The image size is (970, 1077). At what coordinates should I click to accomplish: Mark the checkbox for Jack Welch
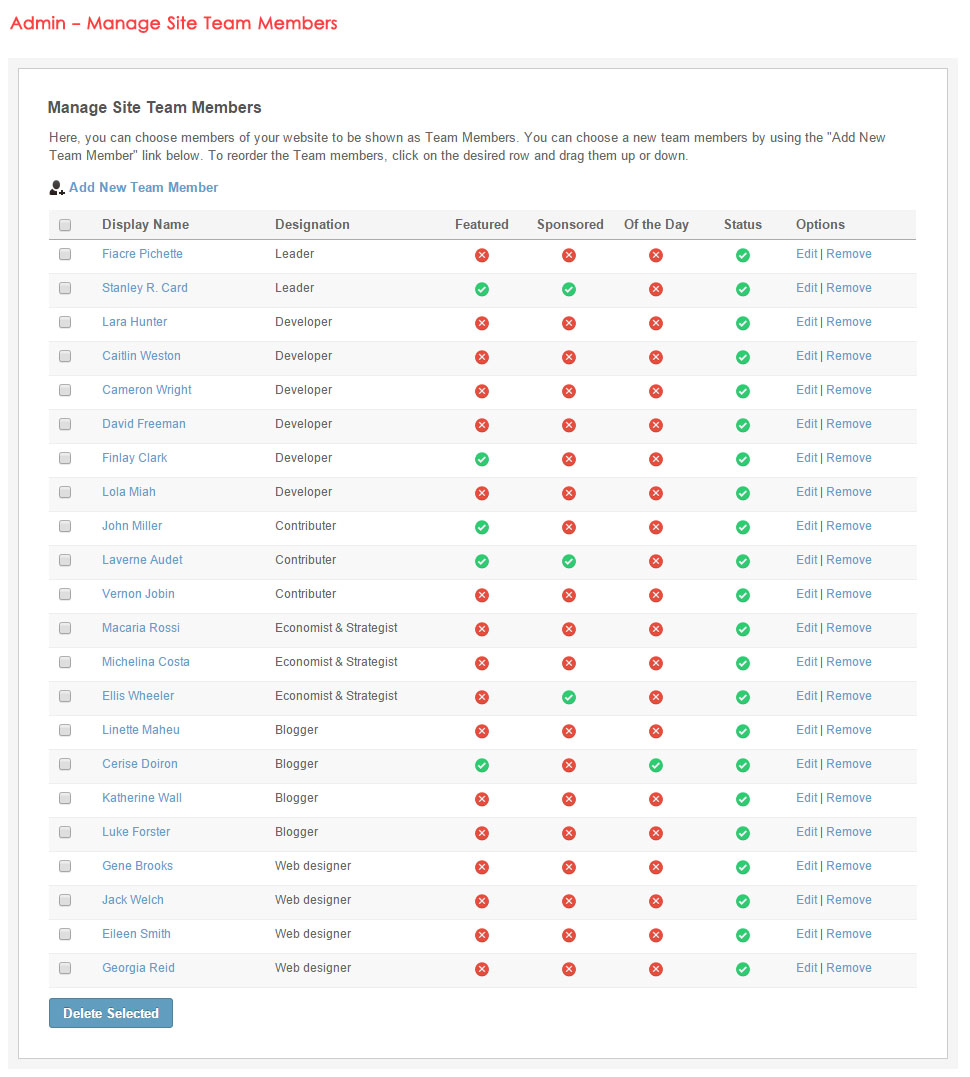pyautogui.click(x=65, y=900)
